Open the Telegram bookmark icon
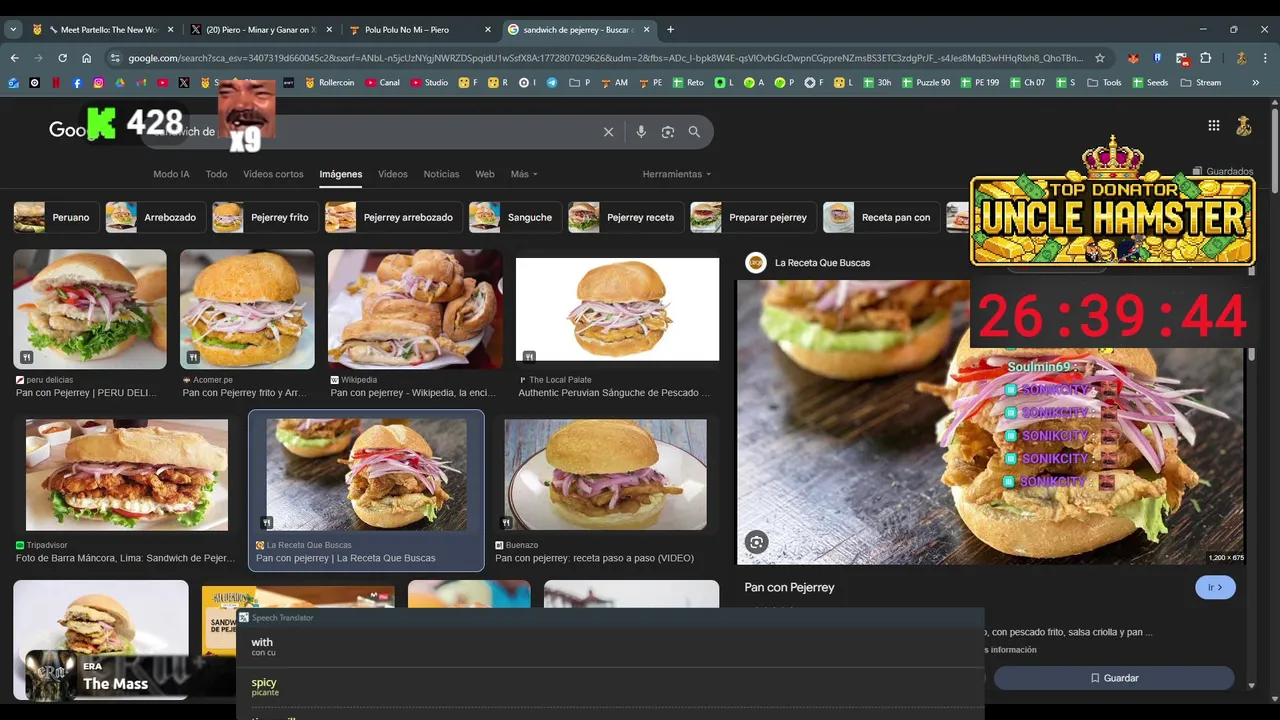Image resolution: width=1280 pixels, height=720 pixels. click(552, 83)
